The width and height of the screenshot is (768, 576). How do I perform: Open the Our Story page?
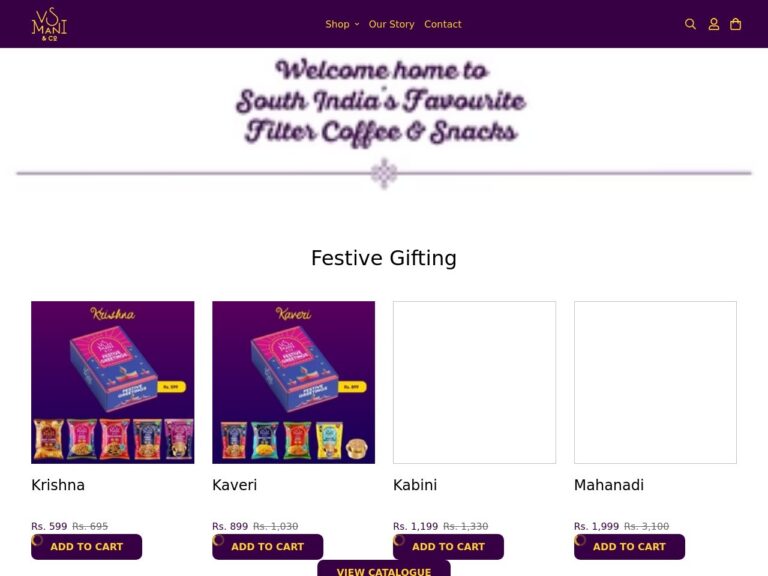tap(391, 24)
